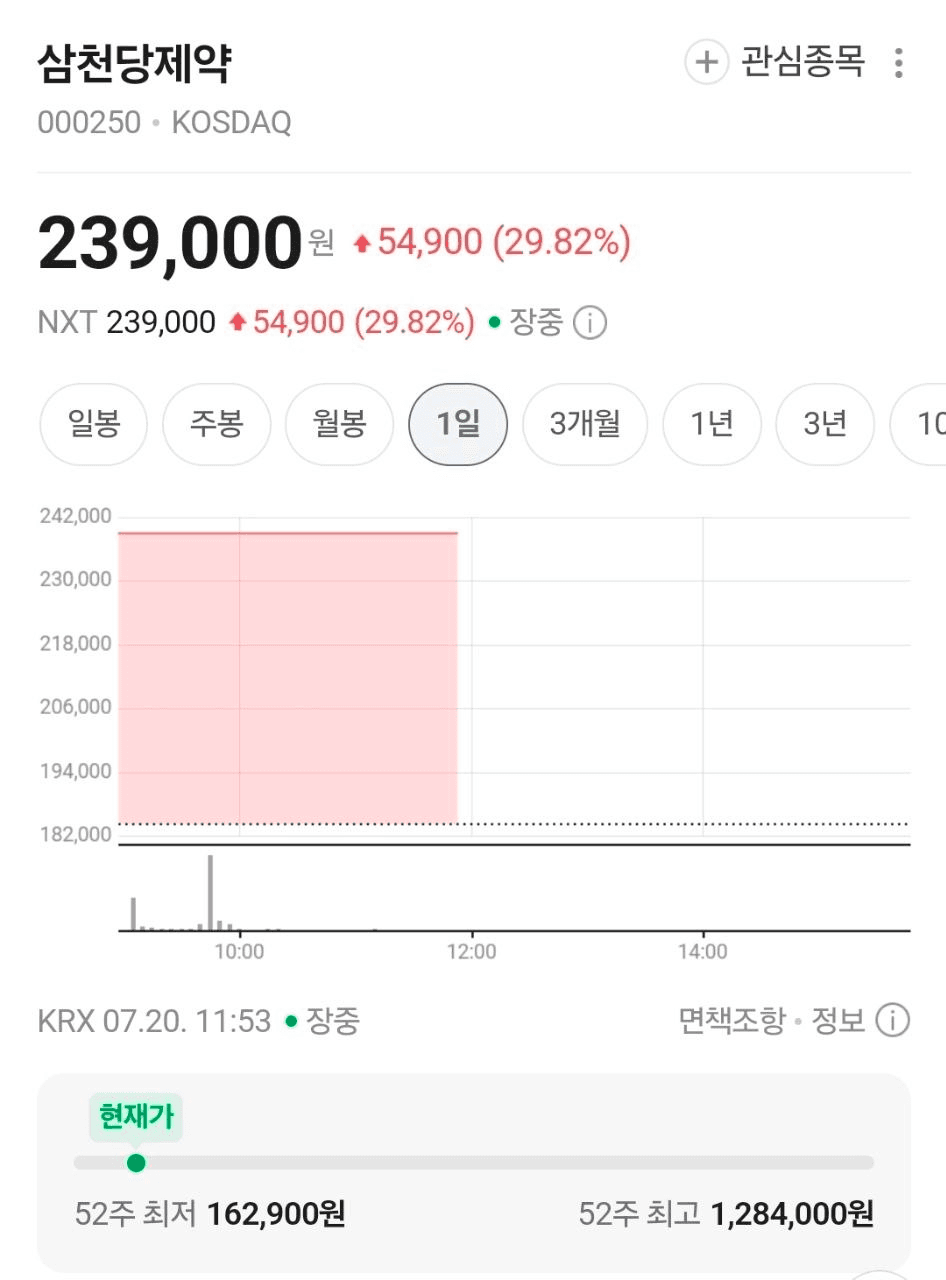
Task: Open the three-dot more options menu
Action: tap(899, 62)
